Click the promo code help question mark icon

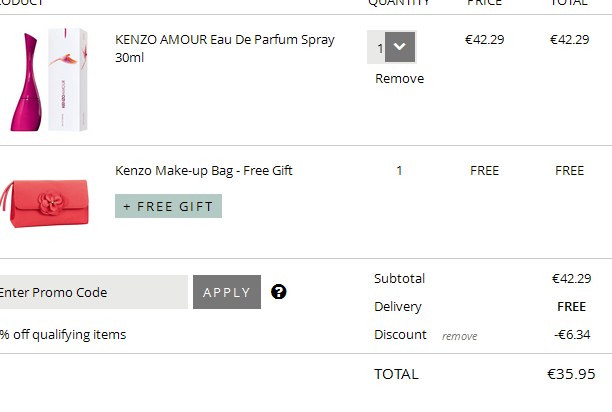coord(279,292)
